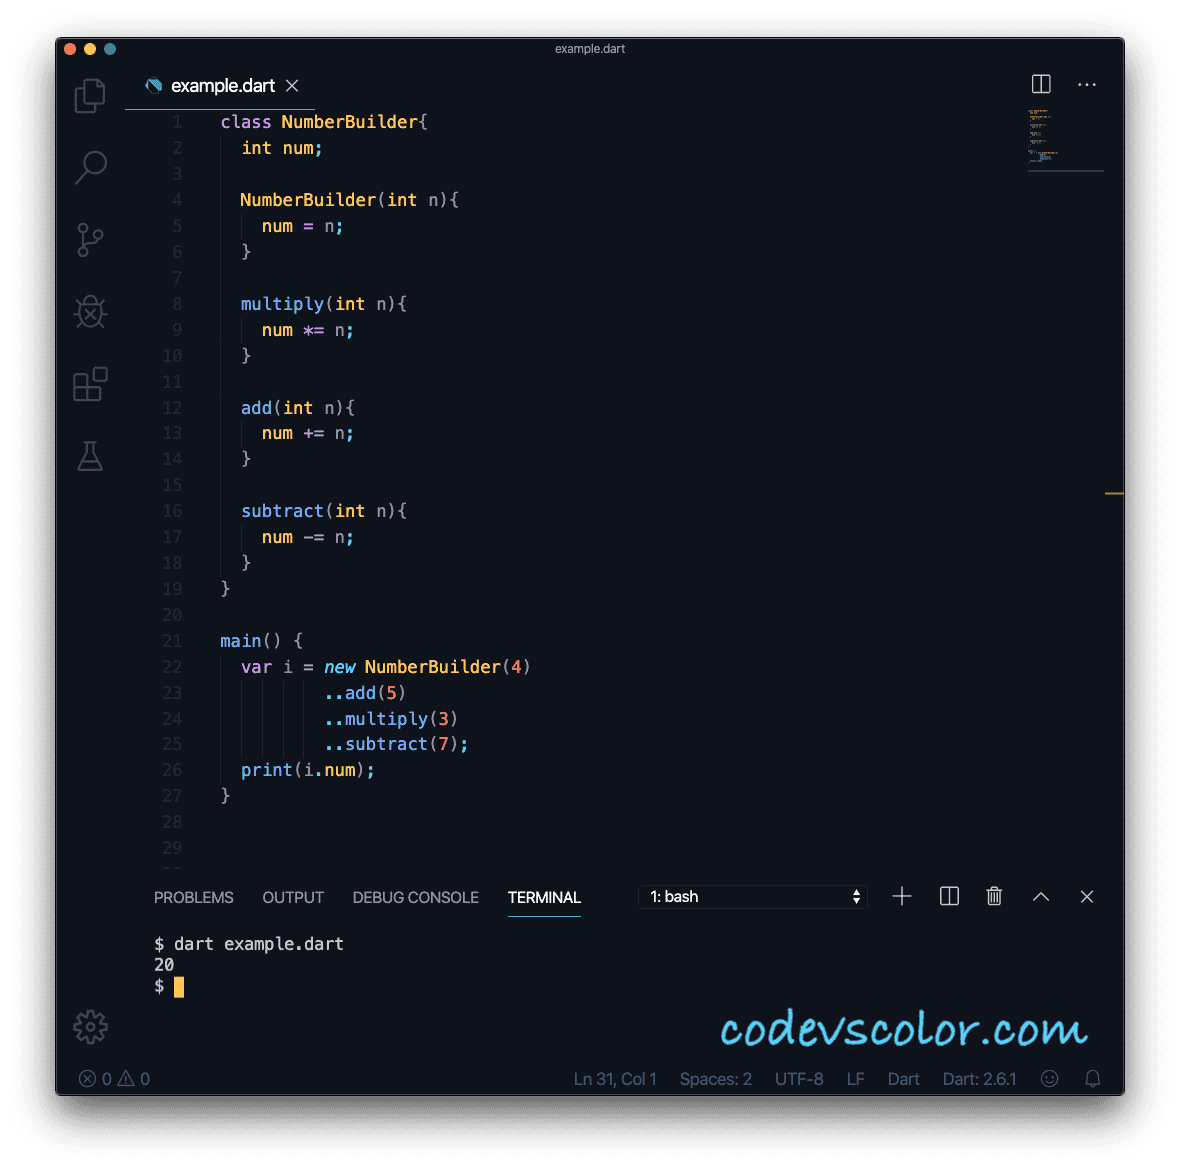
Task: Open the Search sidebar panel
Action: click(x=91, y=167)
